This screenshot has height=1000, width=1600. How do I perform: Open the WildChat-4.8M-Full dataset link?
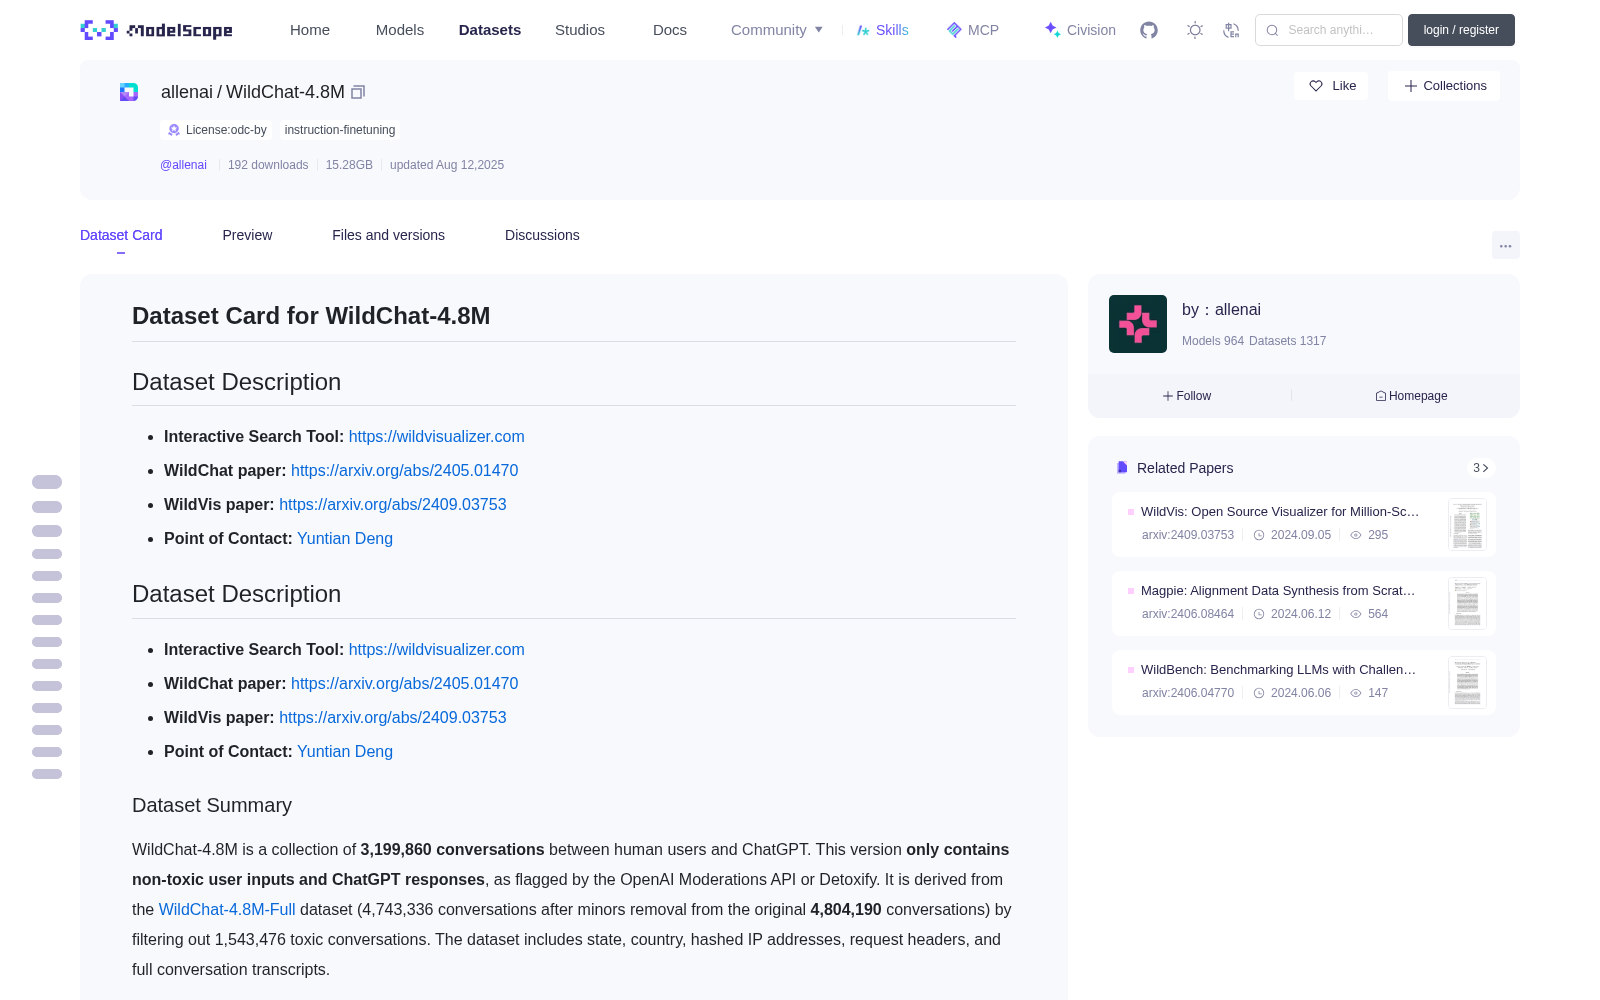[x=227, y=909]
